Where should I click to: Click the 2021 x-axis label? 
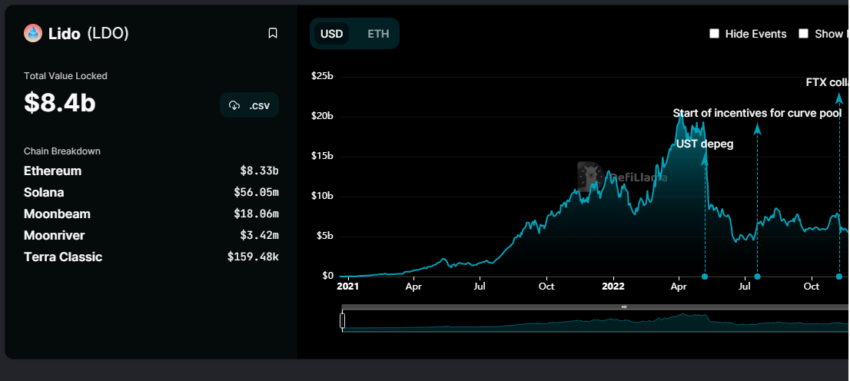click(x=347, y=286)
